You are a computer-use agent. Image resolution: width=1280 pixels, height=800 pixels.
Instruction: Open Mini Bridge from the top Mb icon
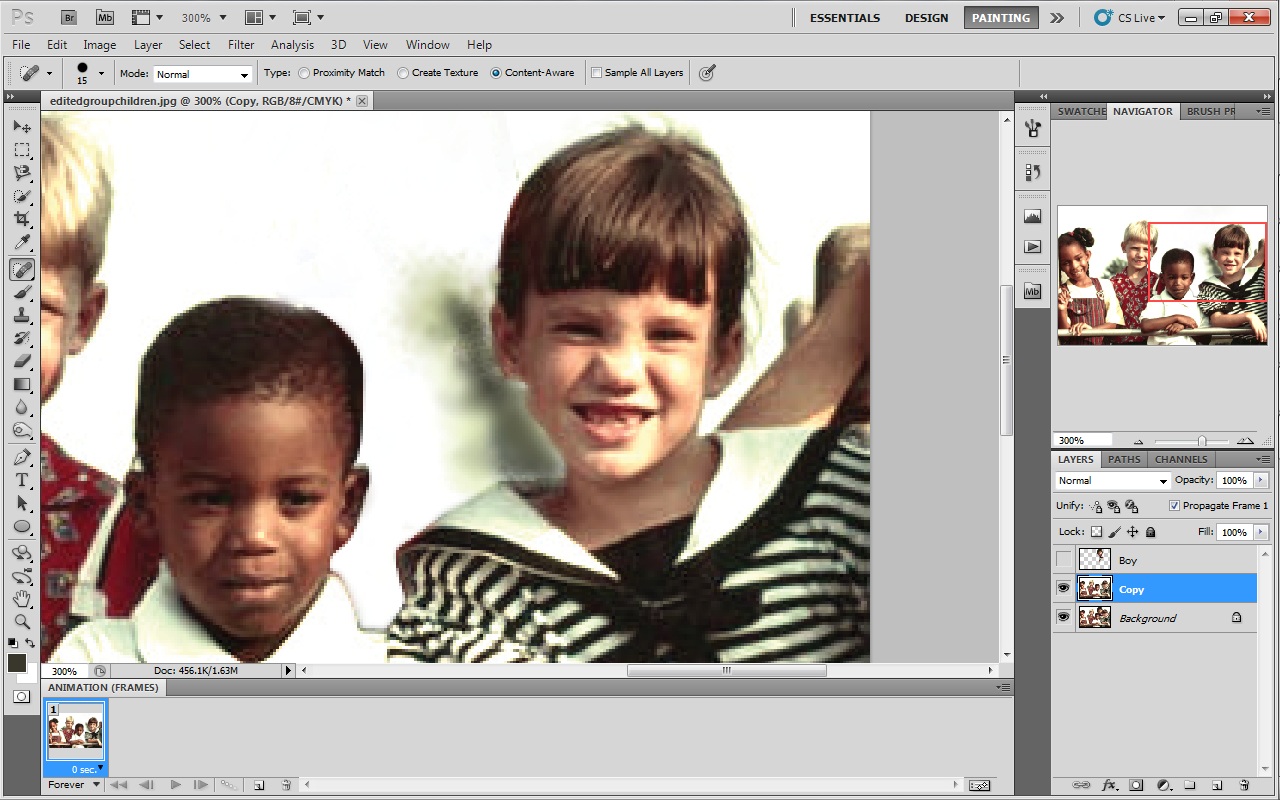(x=105, y=17)
